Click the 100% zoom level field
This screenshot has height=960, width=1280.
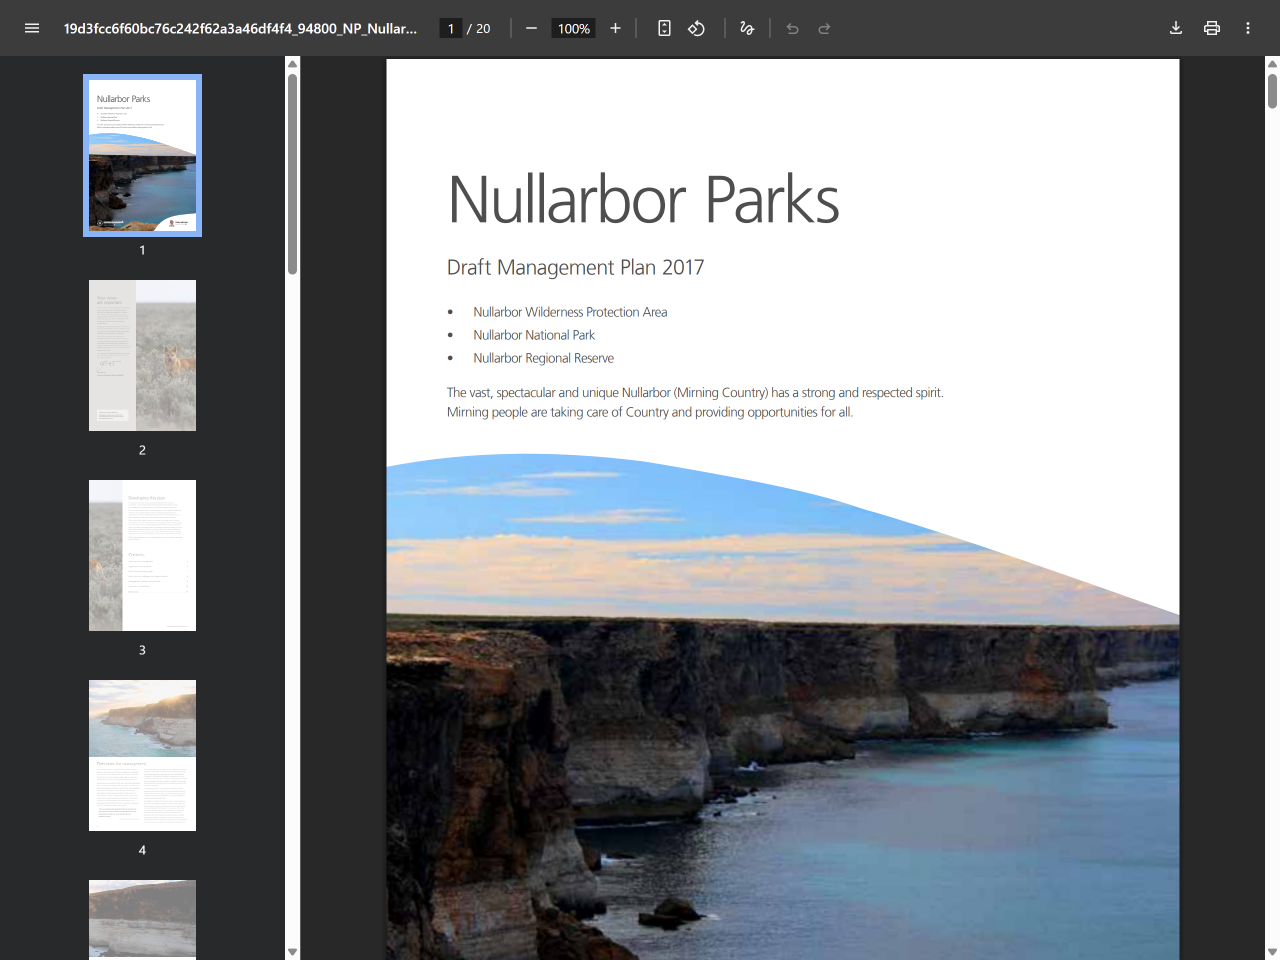click(574, 28)
